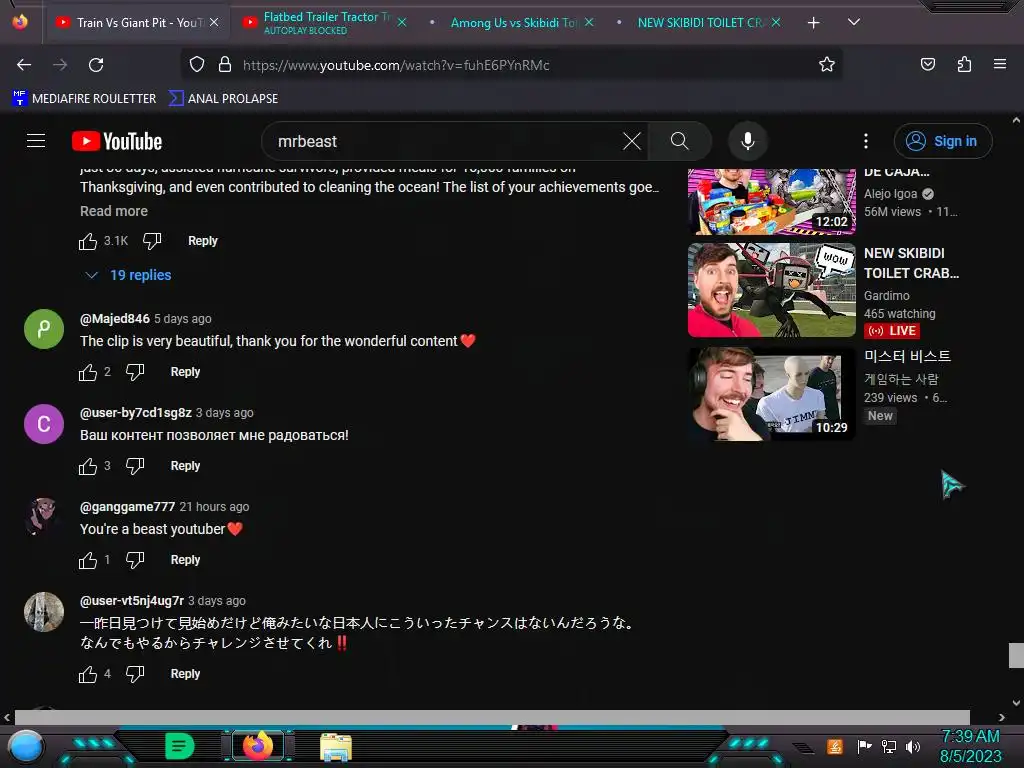Reply to the 3.1K likes comment
The height and width of the screenshot is (768, 1024).
tap(202, 241)
